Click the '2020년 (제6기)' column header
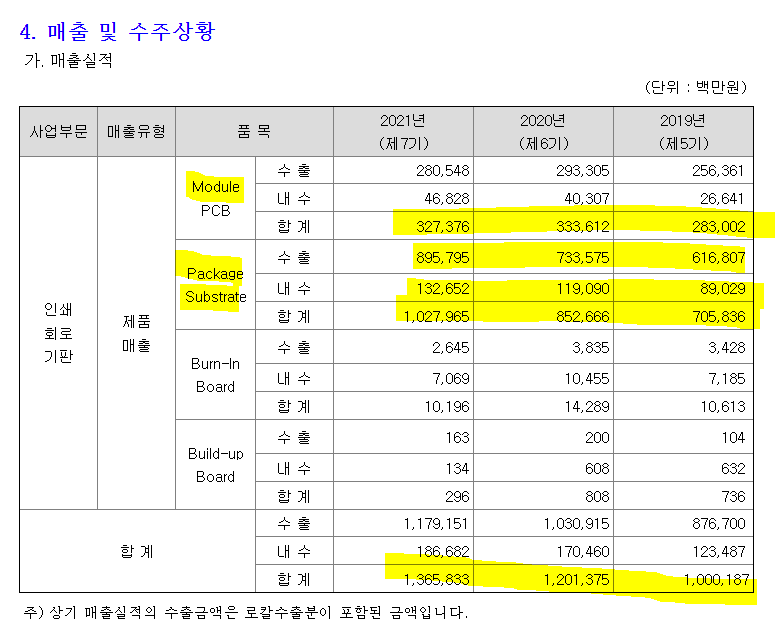The height and width of the screenshot is (639, 783). 543,132
